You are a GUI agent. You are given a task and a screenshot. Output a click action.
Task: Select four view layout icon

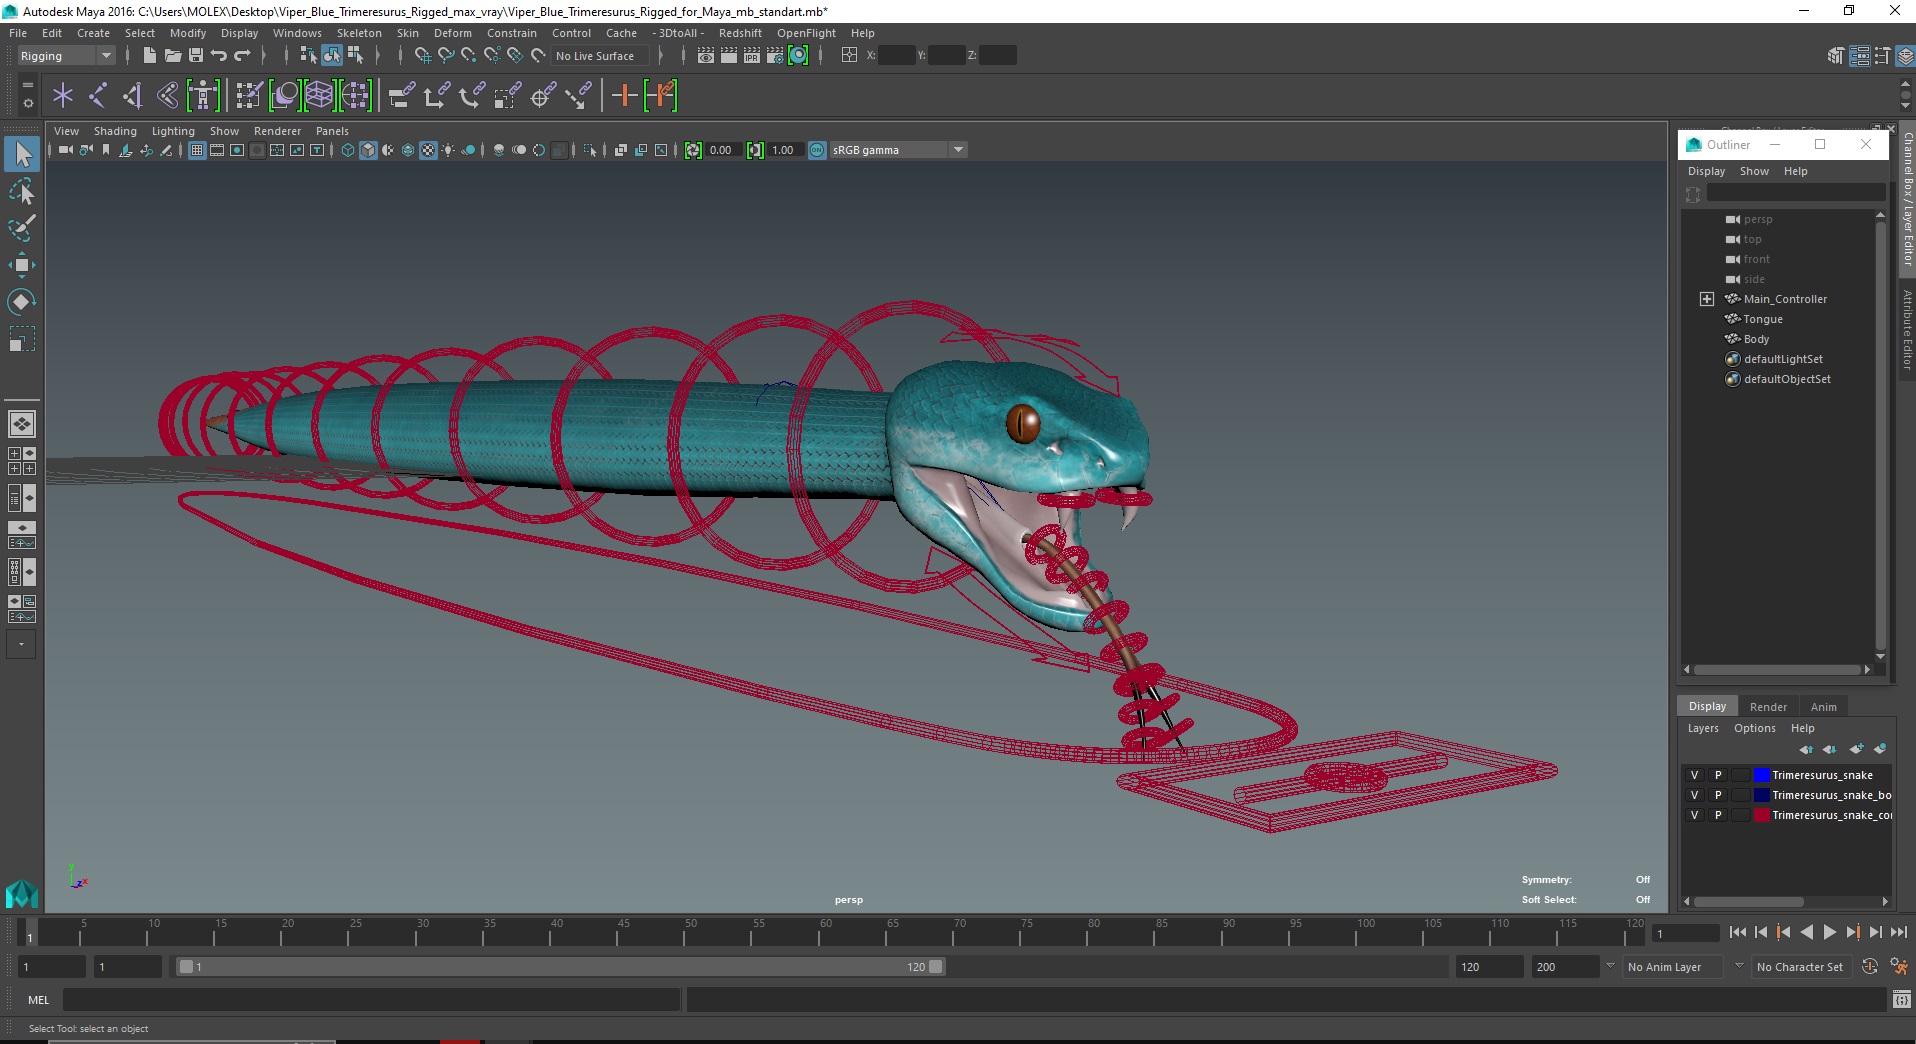[22, 461]
